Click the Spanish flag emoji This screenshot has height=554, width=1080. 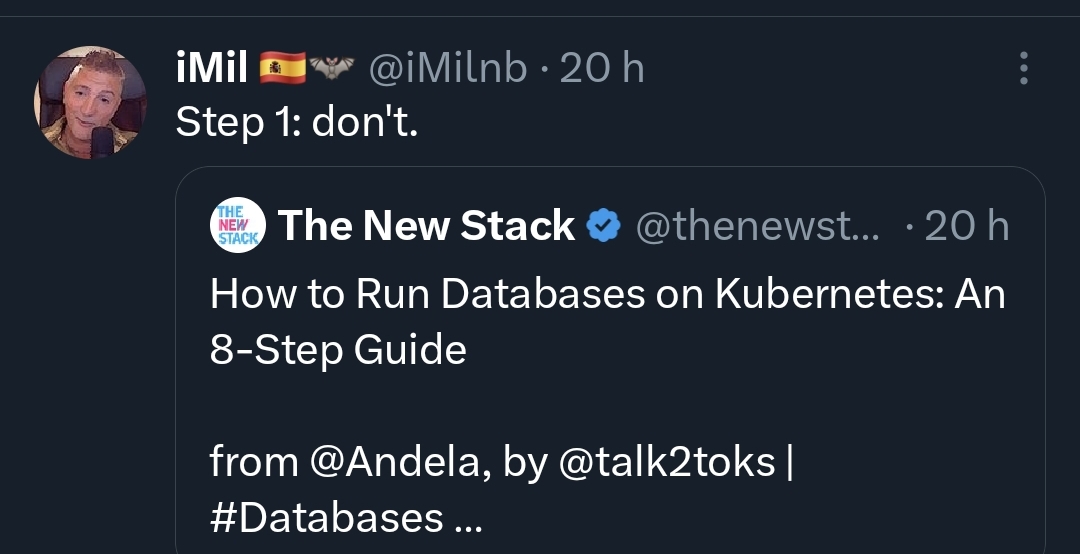282,68
